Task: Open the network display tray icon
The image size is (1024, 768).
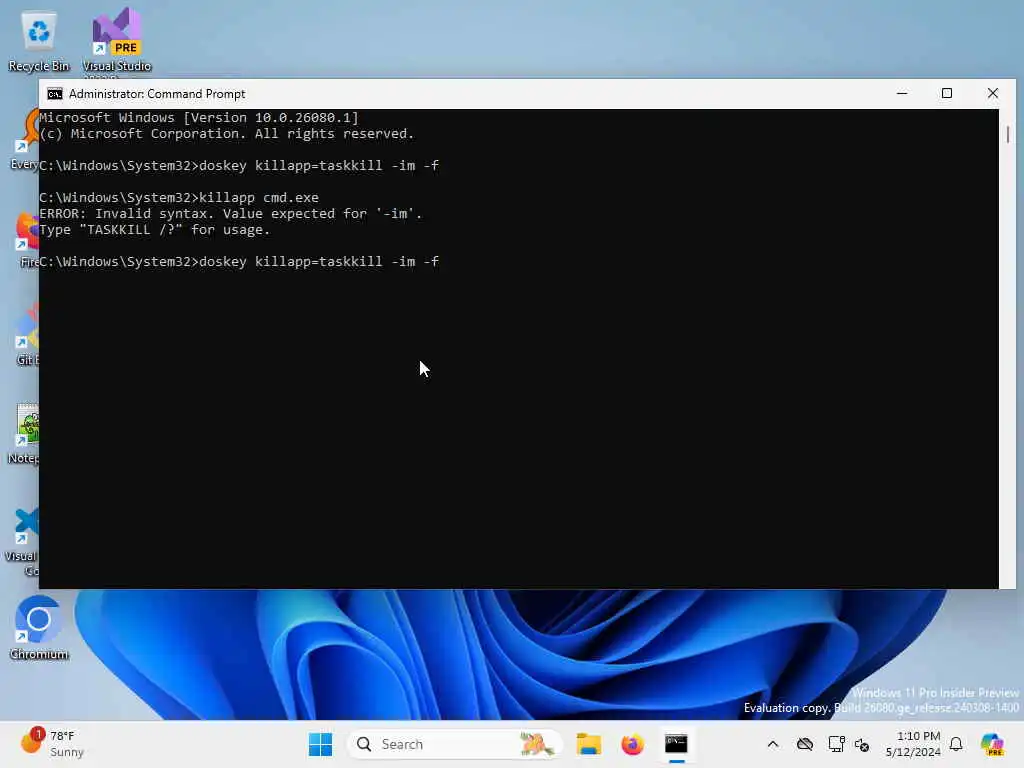Action: (x=836, y=744)
